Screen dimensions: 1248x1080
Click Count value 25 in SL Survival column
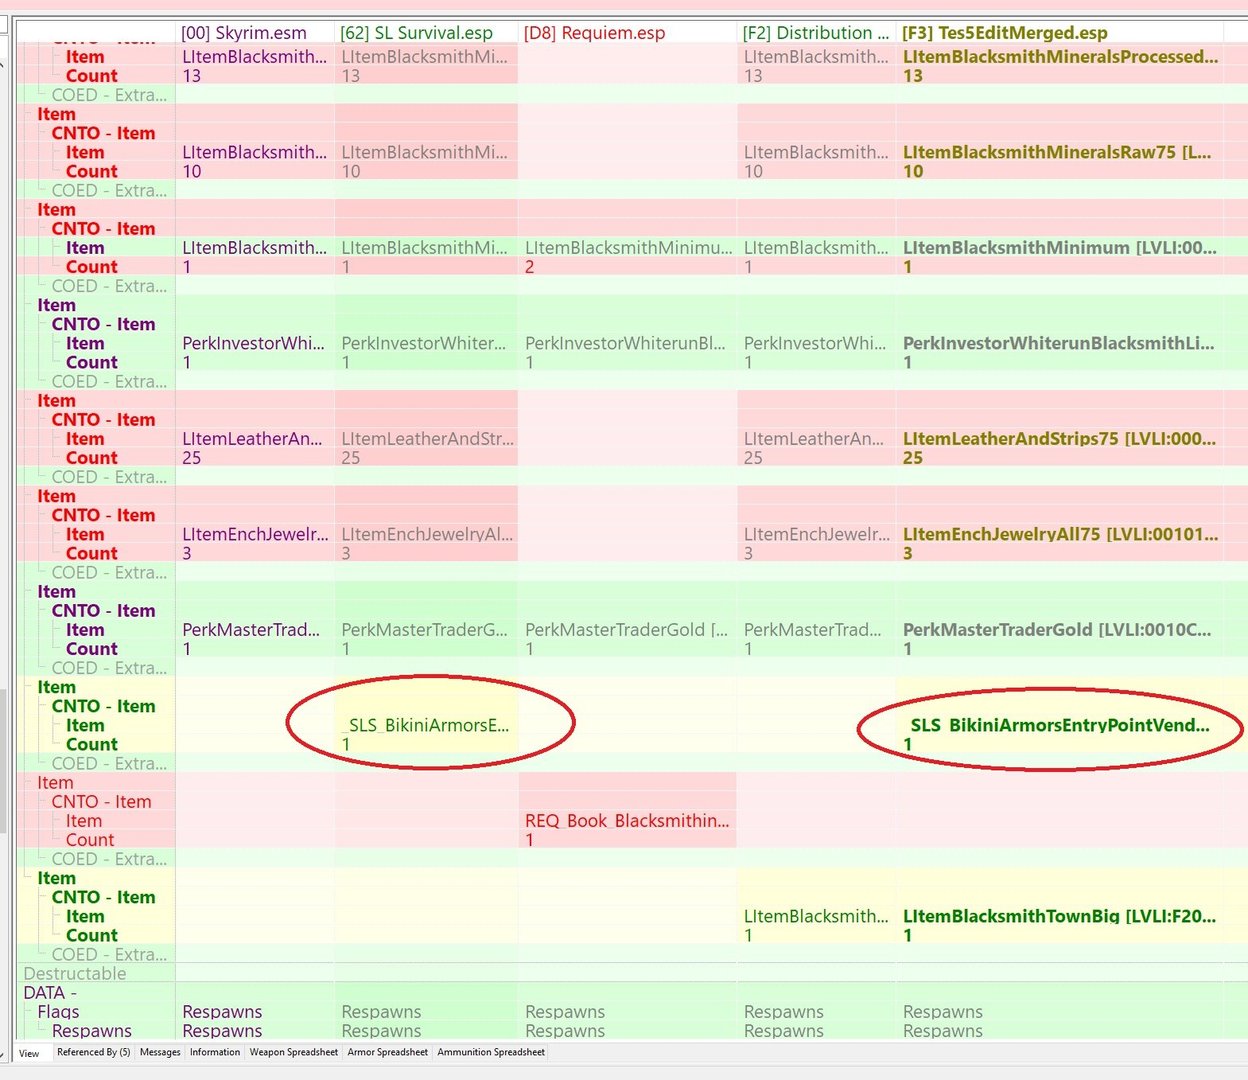[x=351, y=458]
